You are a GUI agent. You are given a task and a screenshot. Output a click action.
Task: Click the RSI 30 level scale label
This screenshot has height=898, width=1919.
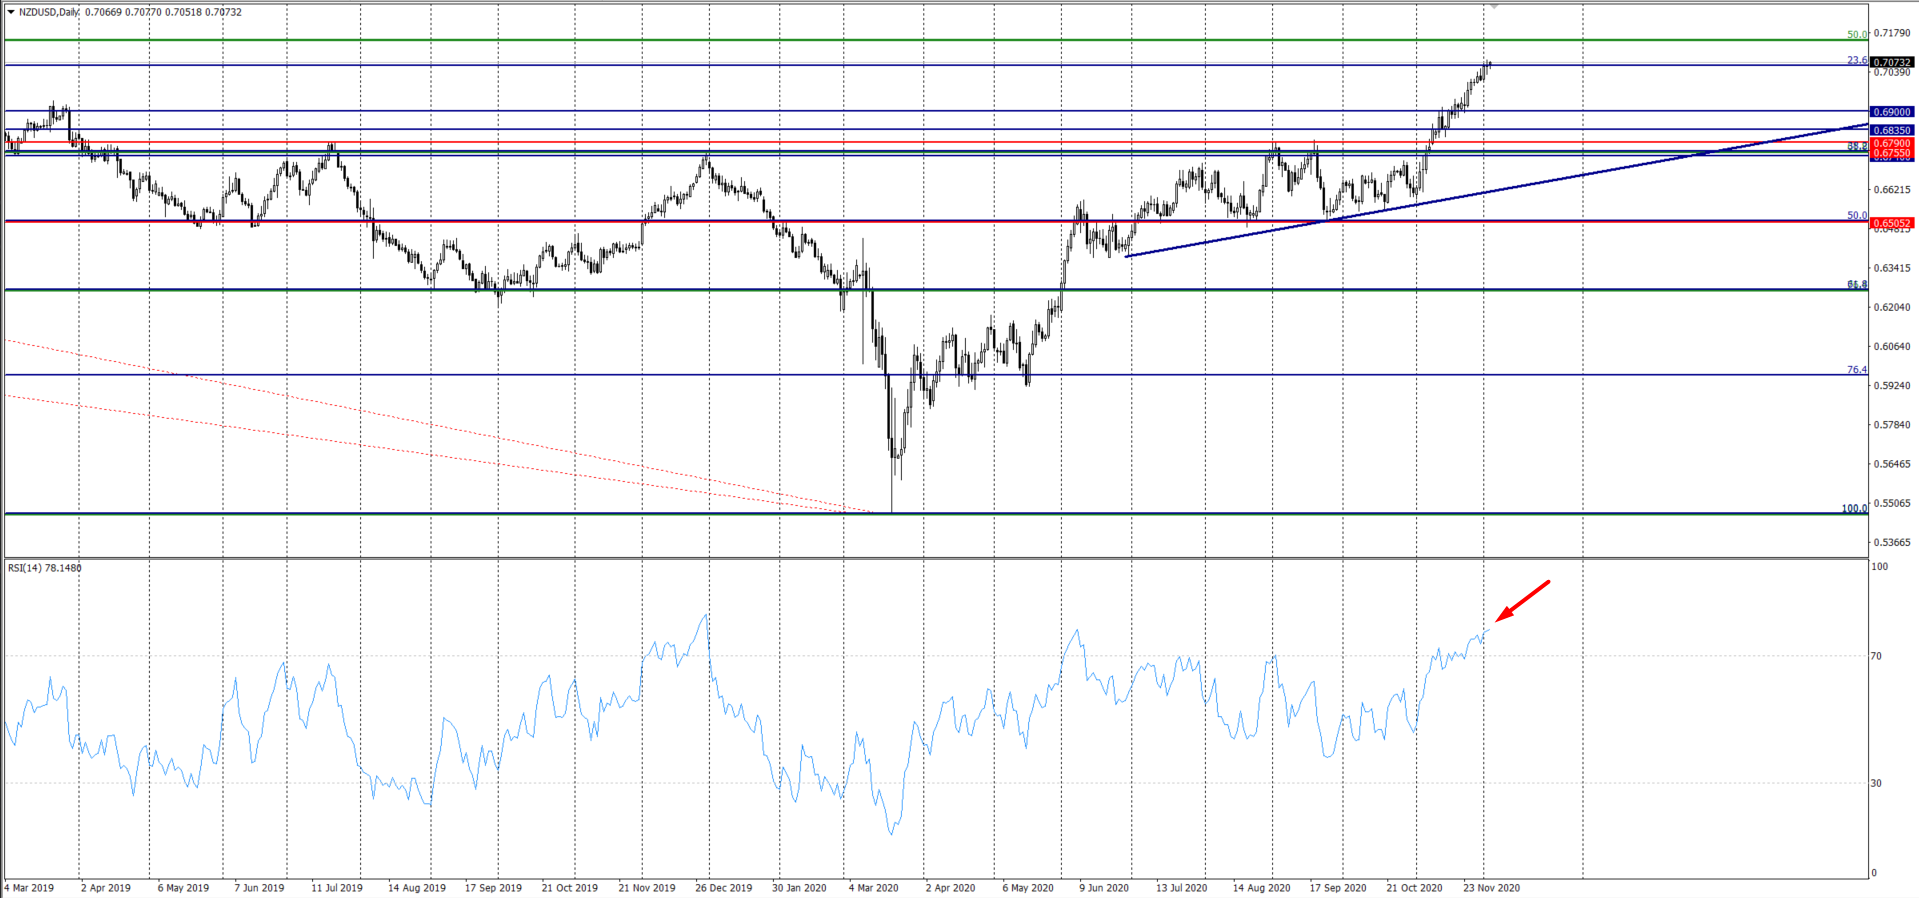[x=1876, y=783]
